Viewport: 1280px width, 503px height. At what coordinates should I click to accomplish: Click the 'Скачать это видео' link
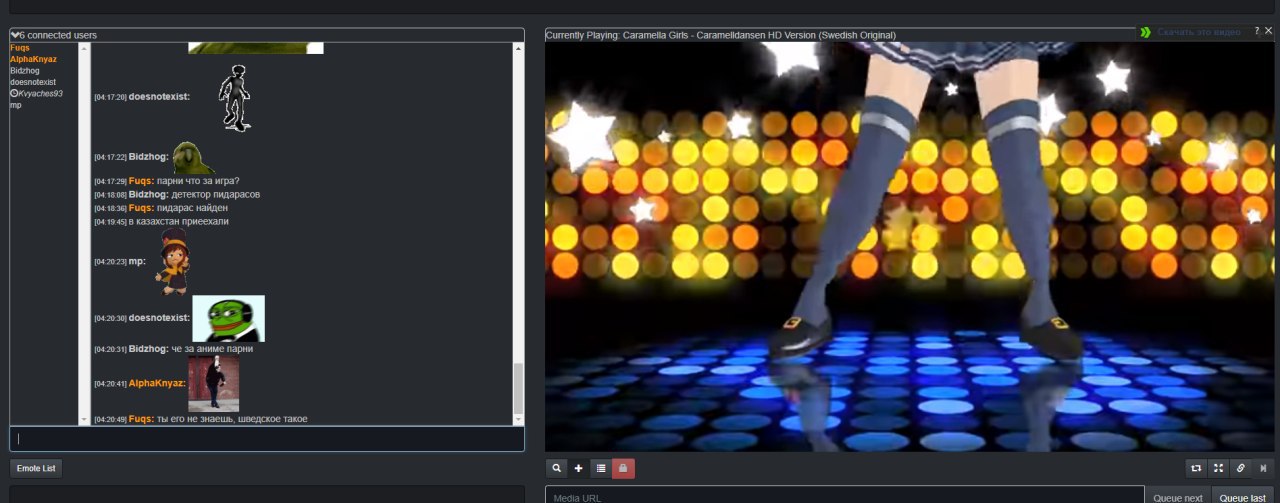1198,32
